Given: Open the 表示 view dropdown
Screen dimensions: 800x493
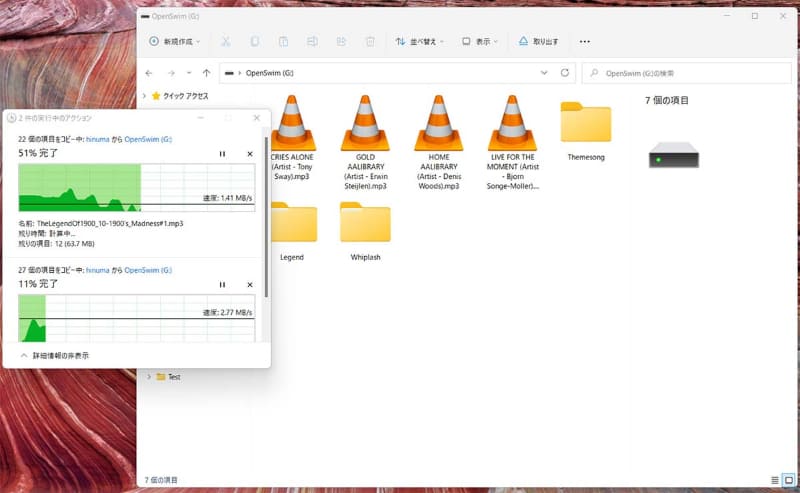Looking at the screenshot, I should pos(480,42).
